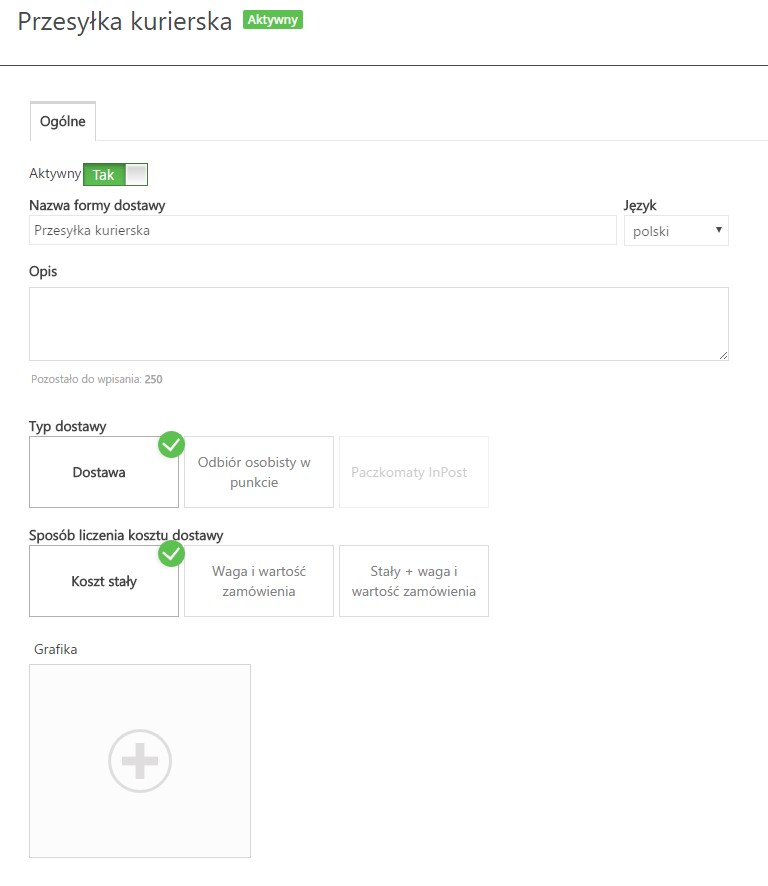Toggle the Aktywny switch off
The height and width of the screenshot is (886, 768).
coord(115,175)
